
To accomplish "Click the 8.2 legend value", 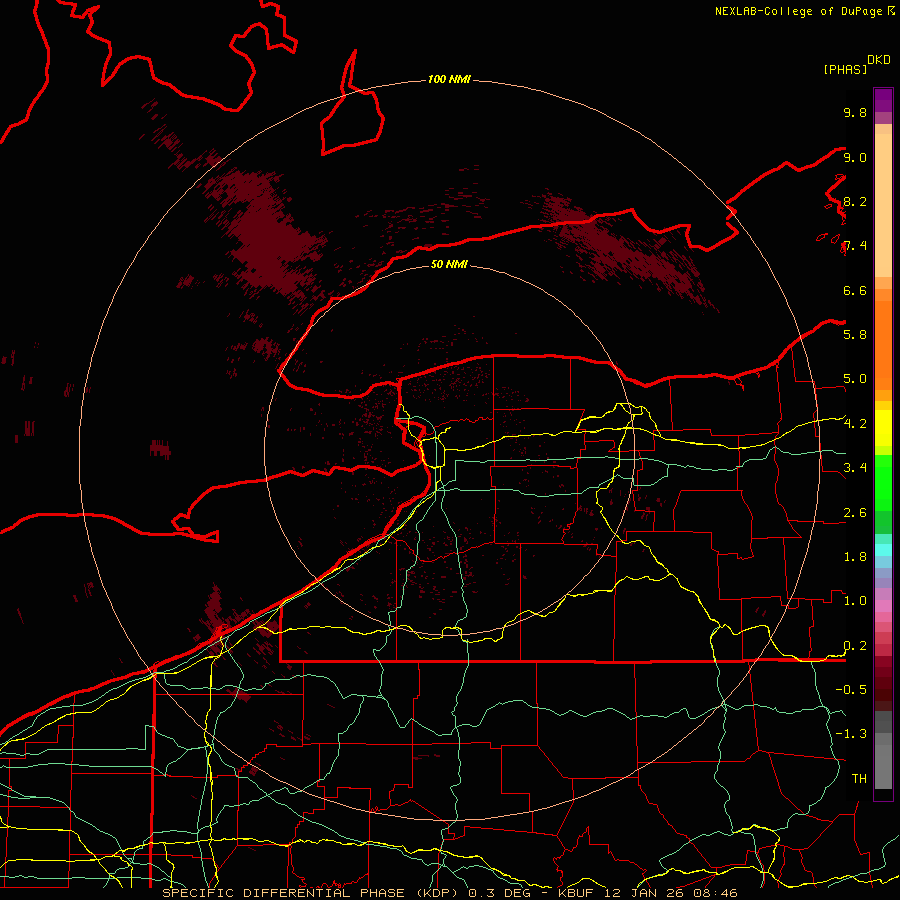I will (x=855, y=201).
